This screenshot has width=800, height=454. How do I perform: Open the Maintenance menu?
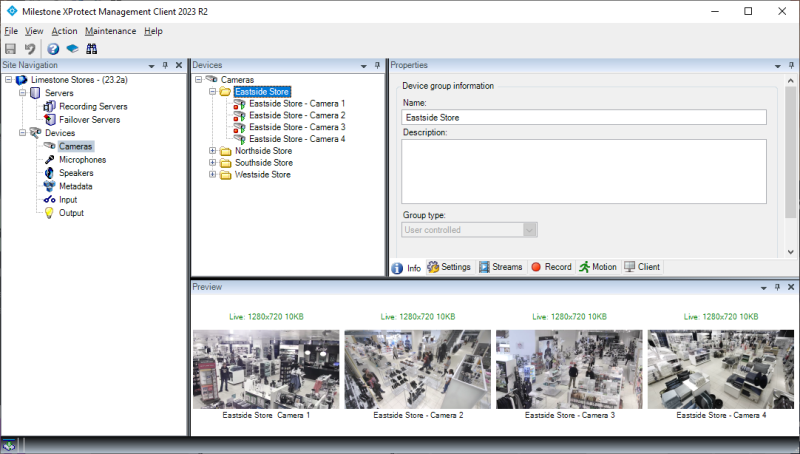[111, 31]
